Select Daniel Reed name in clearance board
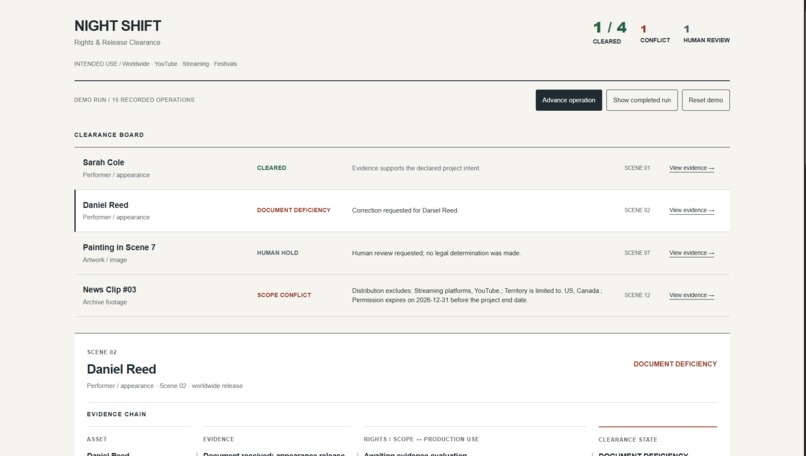This screenshot has height=456, width=806. pyautogui.click(x=105, y=205)
